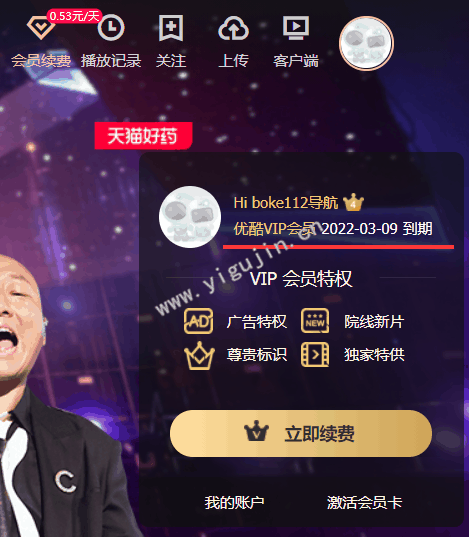Screen dimensions: 469x537
Task: Open the 我的账户 link
Action: [x=234, y=502]
